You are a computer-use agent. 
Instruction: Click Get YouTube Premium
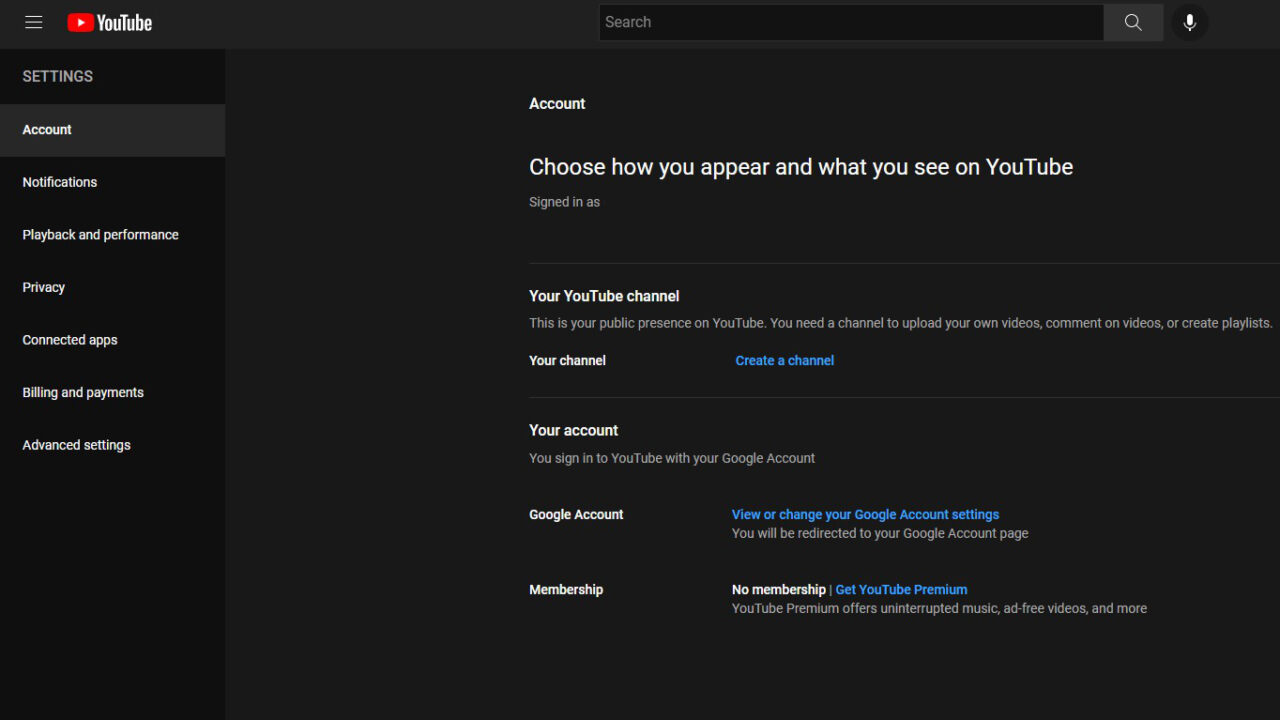pyautogui.click(x=900, y=589)
